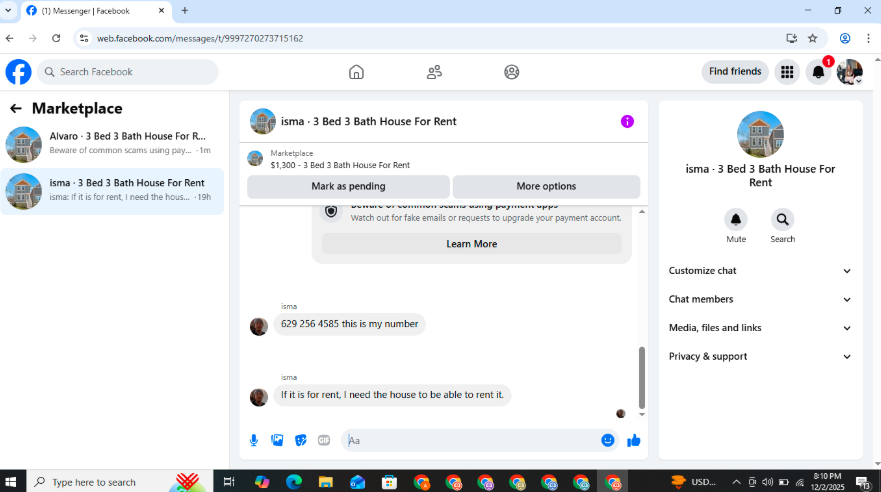Search in conversation with the magnifier icon
The width and height of the screenshot is (881, 492).
tap(782, 220)
